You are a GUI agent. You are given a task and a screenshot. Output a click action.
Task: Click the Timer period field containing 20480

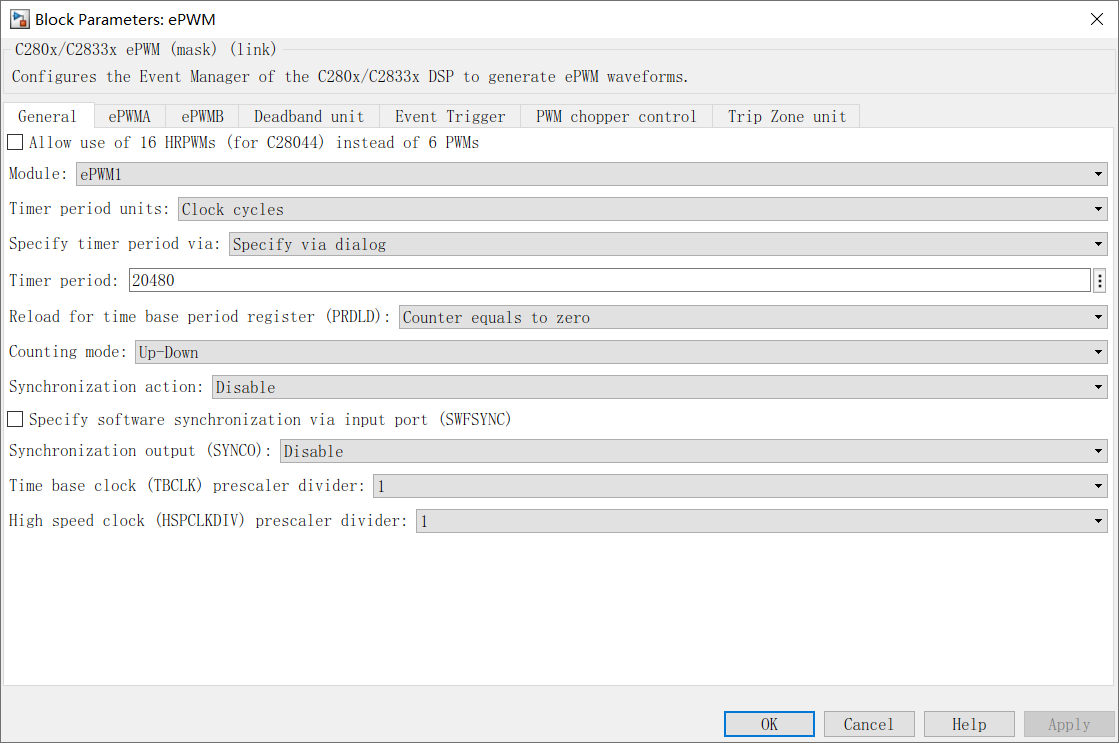coord(609,280)
